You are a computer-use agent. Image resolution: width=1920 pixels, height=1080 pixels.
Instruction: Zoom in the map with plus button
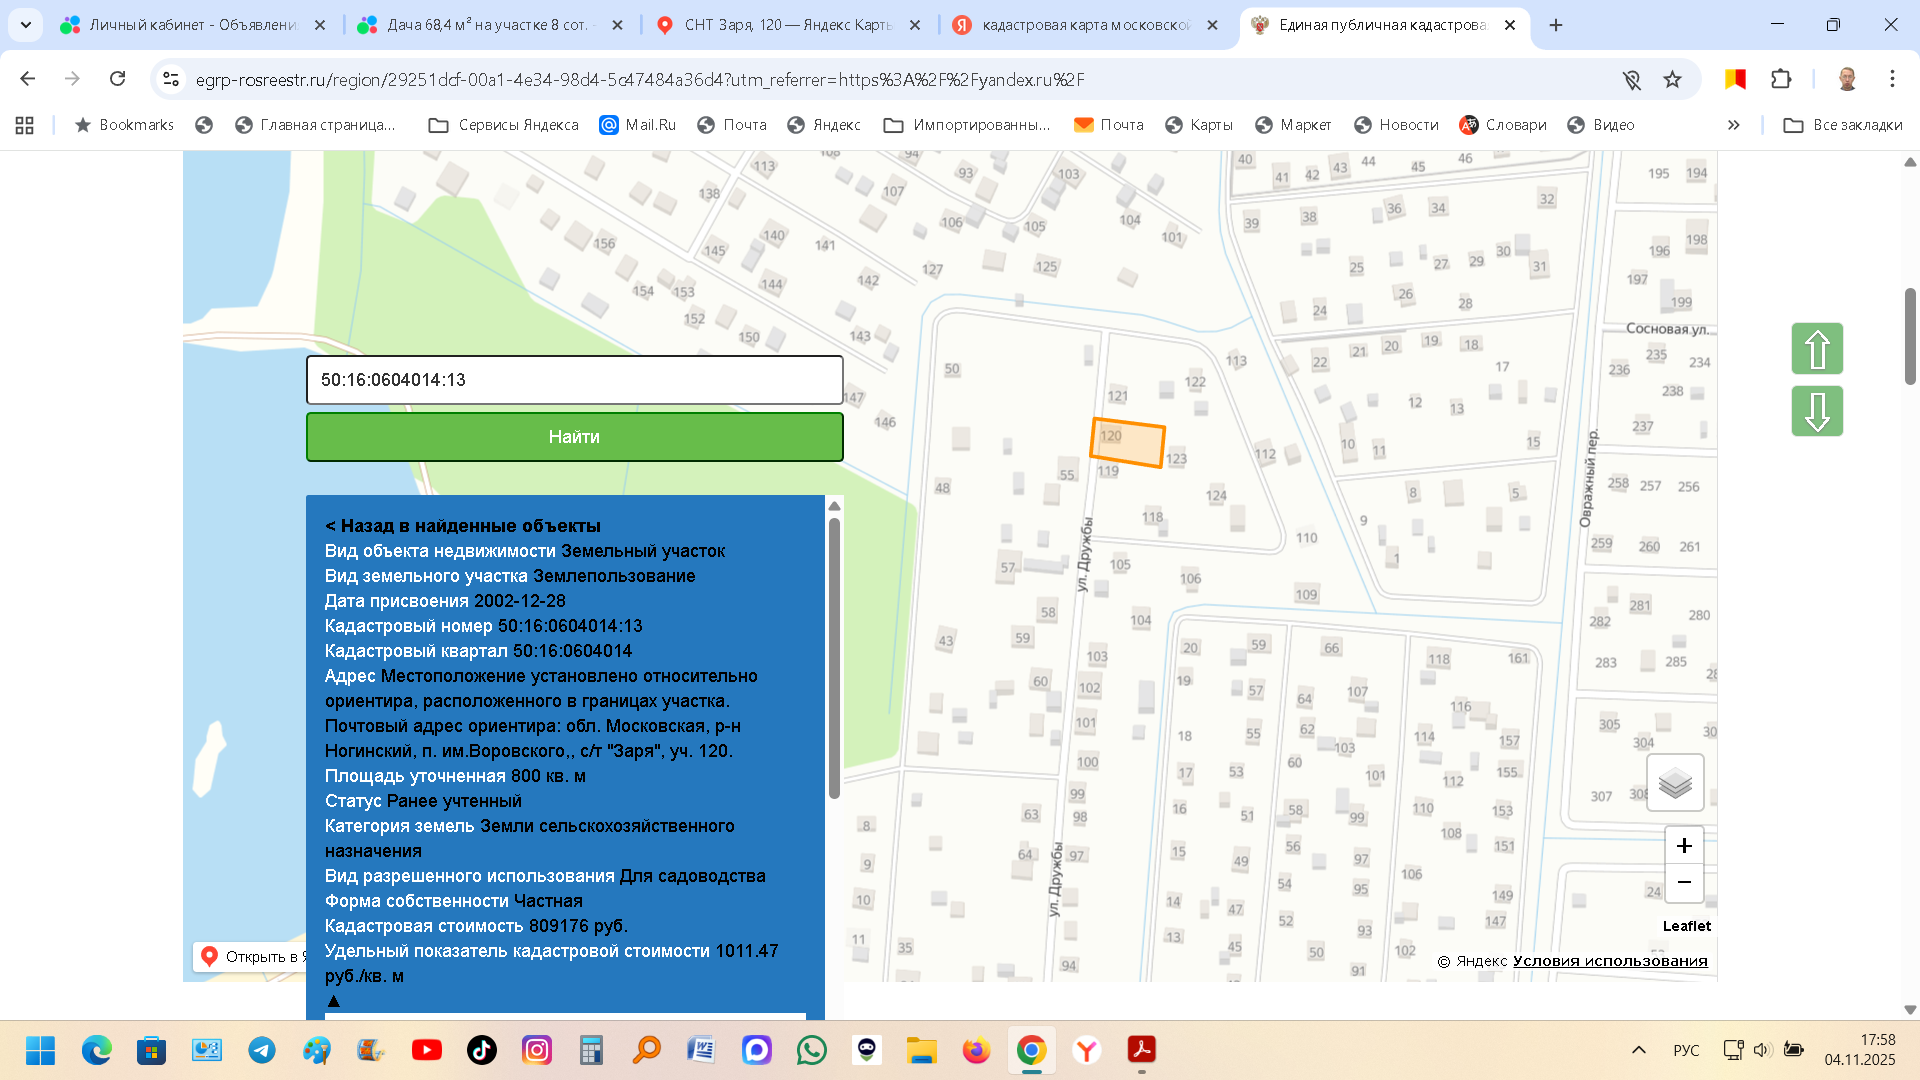click(x=1684, y=846)
